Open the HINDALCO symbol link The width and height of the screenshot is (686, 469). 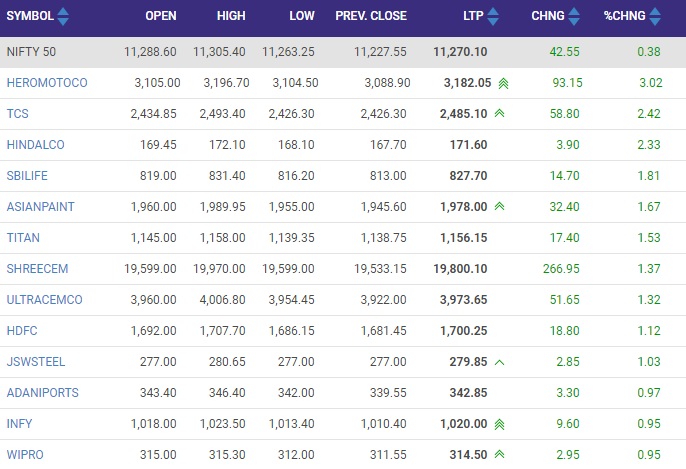point(35,145)
